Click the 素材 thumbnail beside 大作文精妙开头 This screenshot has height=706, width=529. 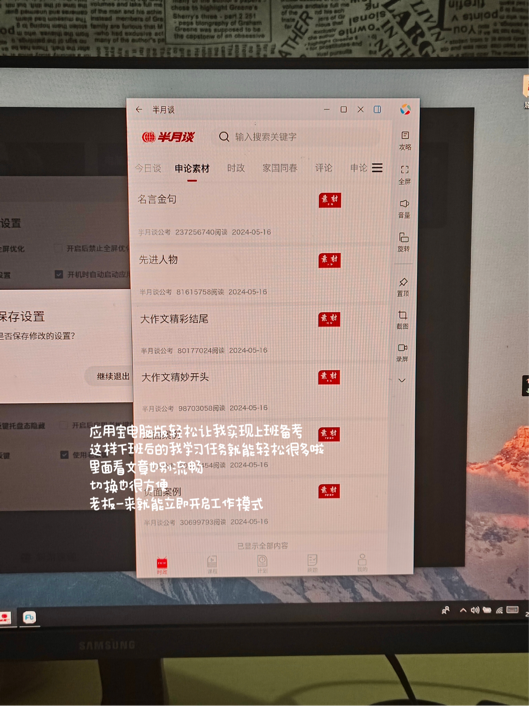329,377
